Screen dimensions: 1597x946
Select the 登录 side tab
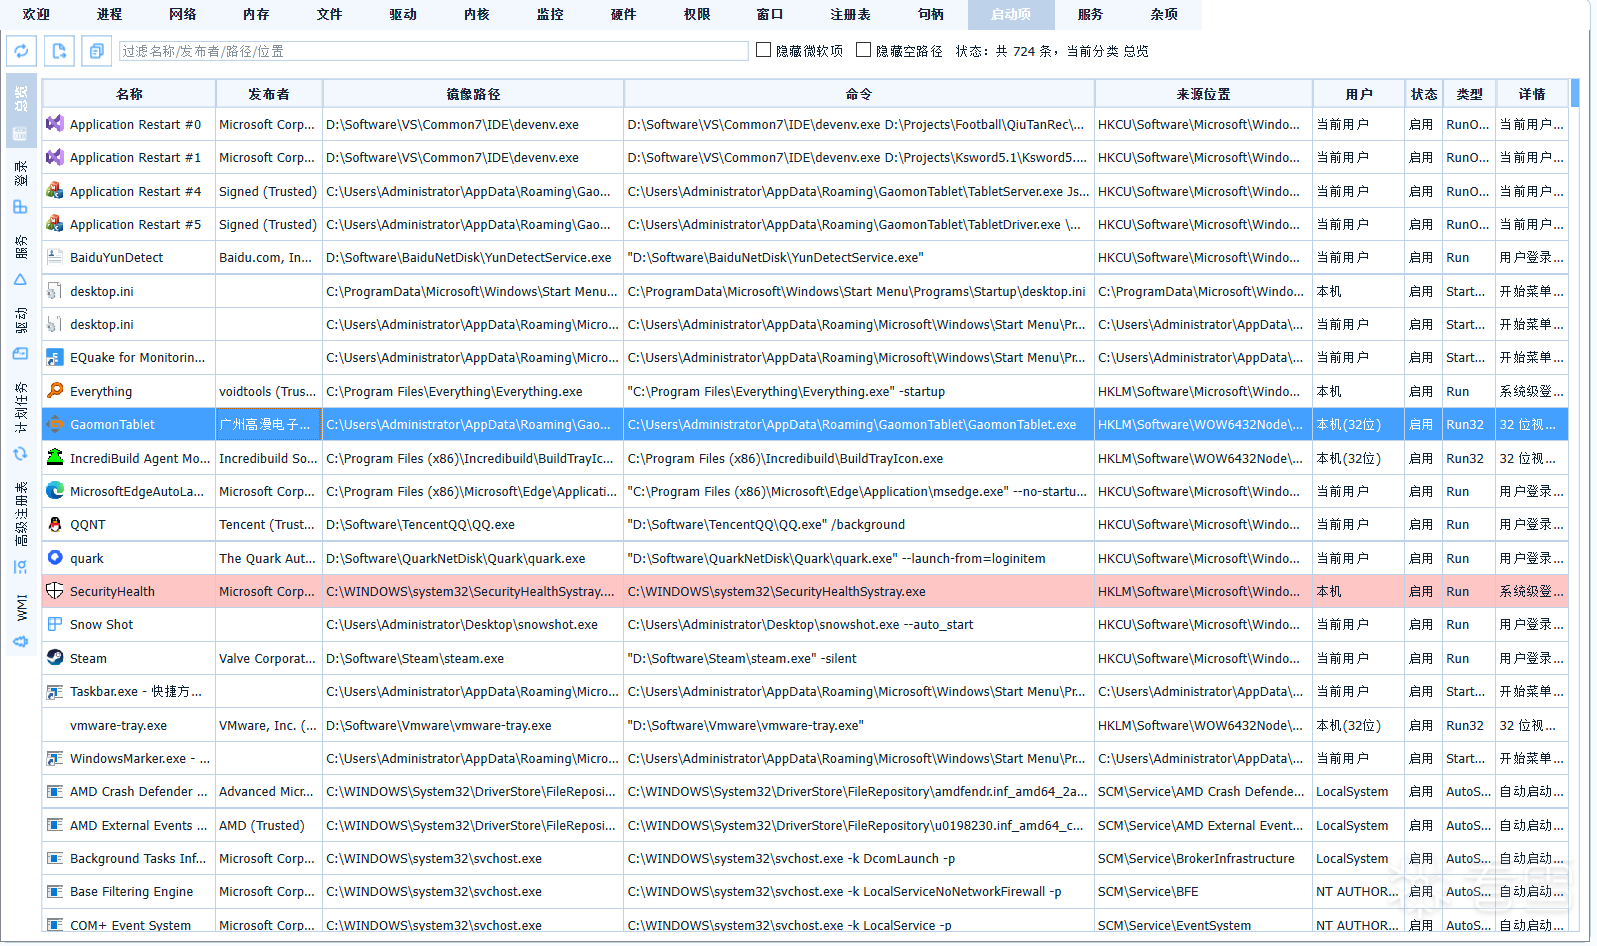21,186
